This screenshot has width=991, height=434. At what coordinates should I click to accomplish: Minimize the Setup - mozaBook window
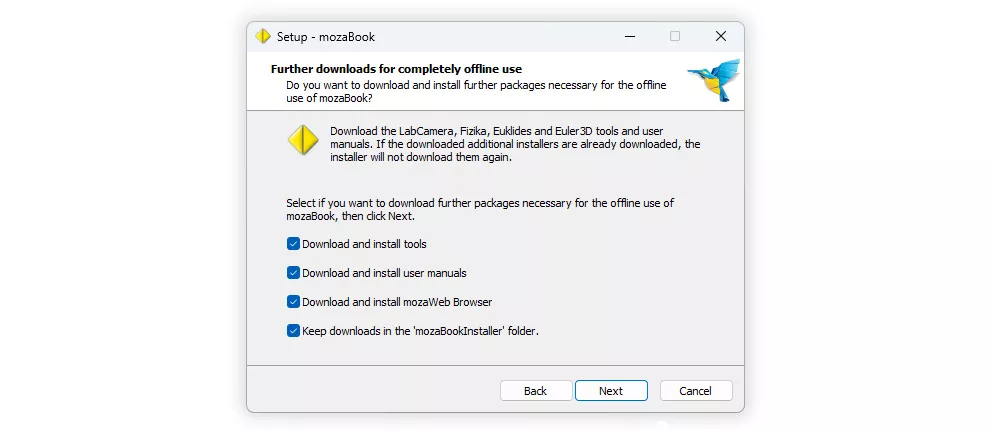click(x=629, y=37)
